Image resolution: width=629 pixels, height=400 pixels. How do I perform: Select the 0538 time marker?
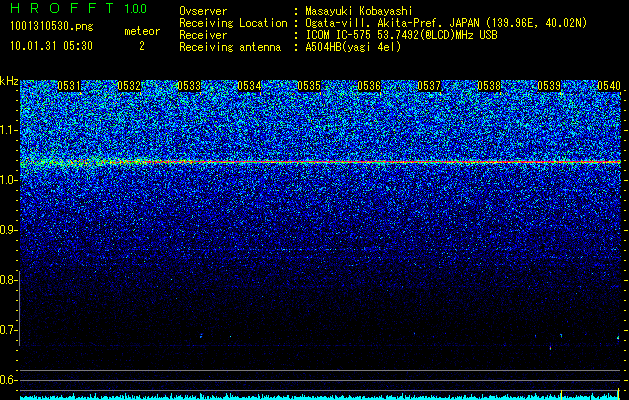click(x=489, y=86)
